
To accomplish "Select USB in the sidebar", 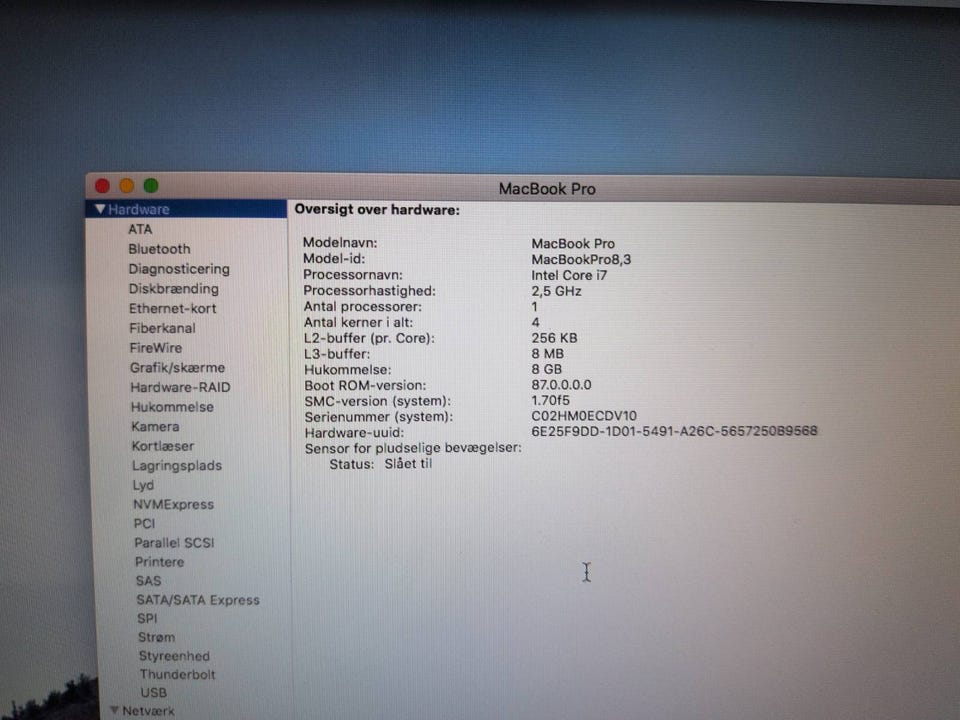I will point(154,693).
